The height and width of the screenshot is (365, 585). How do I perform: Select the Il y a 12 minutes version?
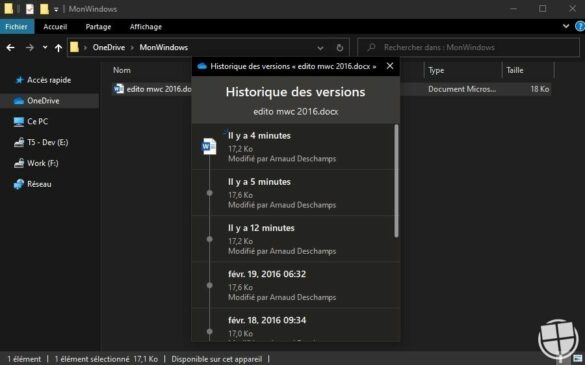[293, 239]
